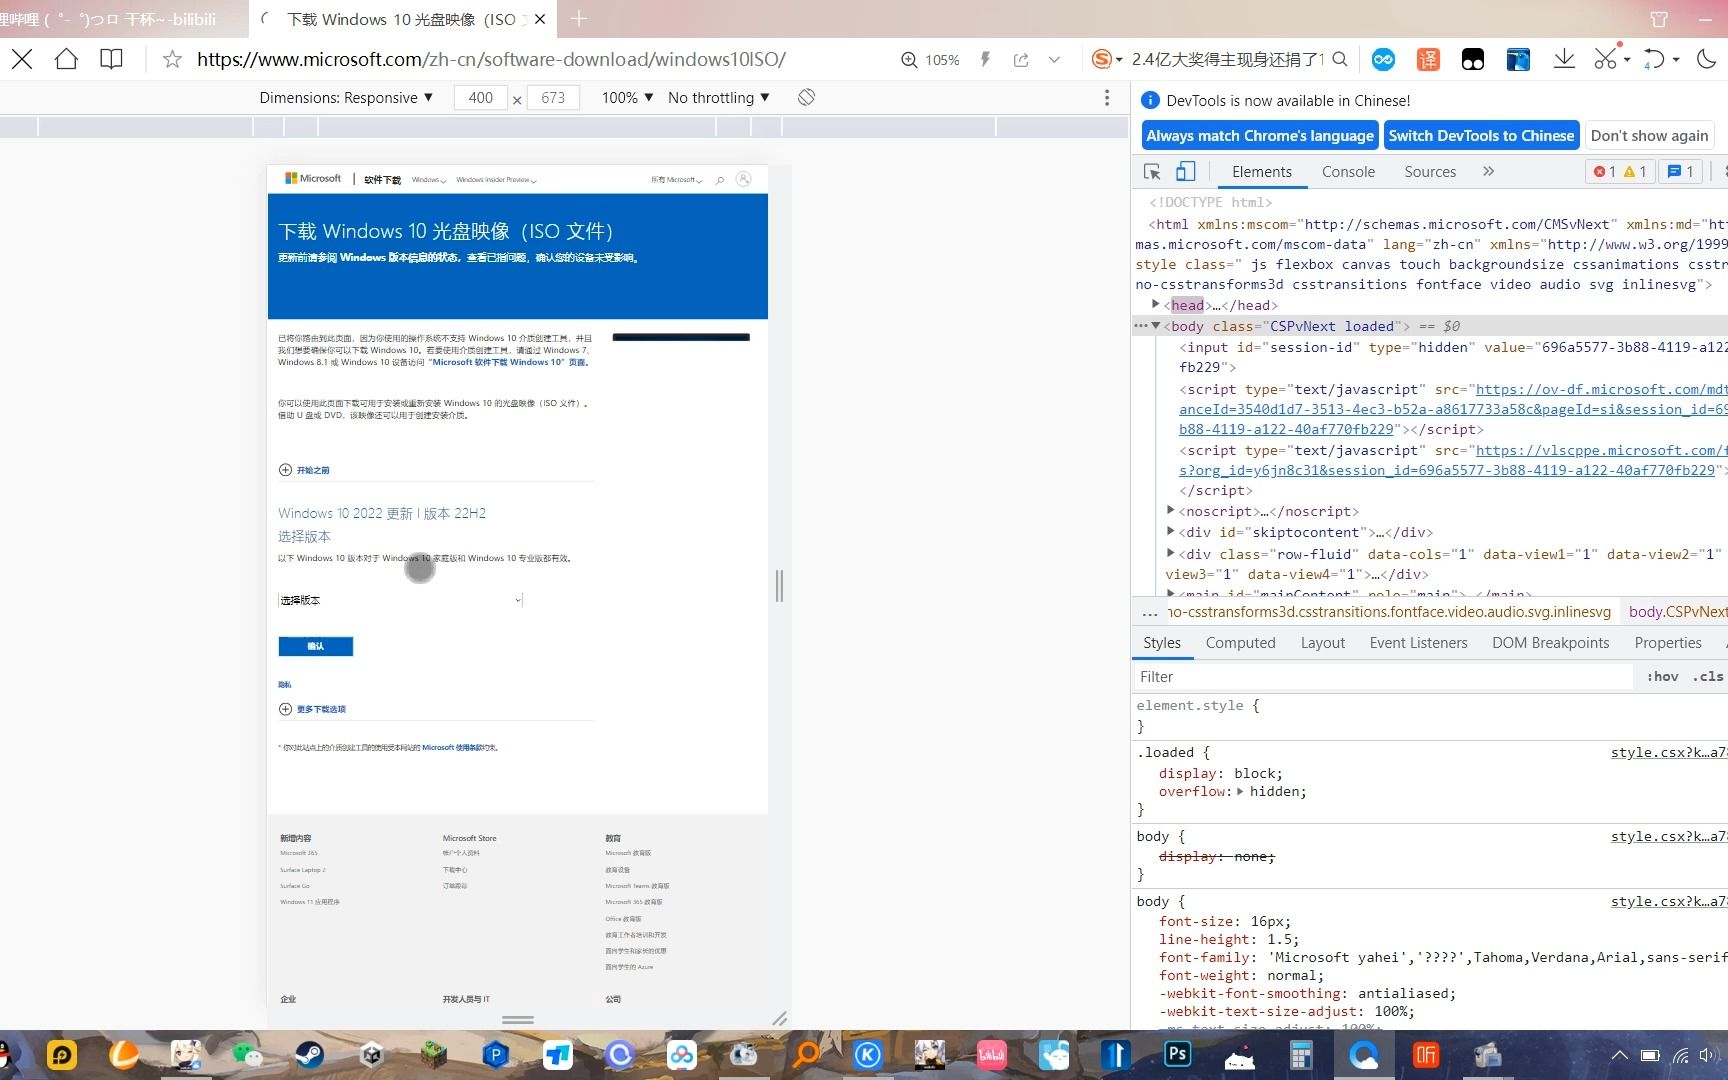Open the 选择版本 version dropdown on the page

pyautogui.click(x=398, y=600)
